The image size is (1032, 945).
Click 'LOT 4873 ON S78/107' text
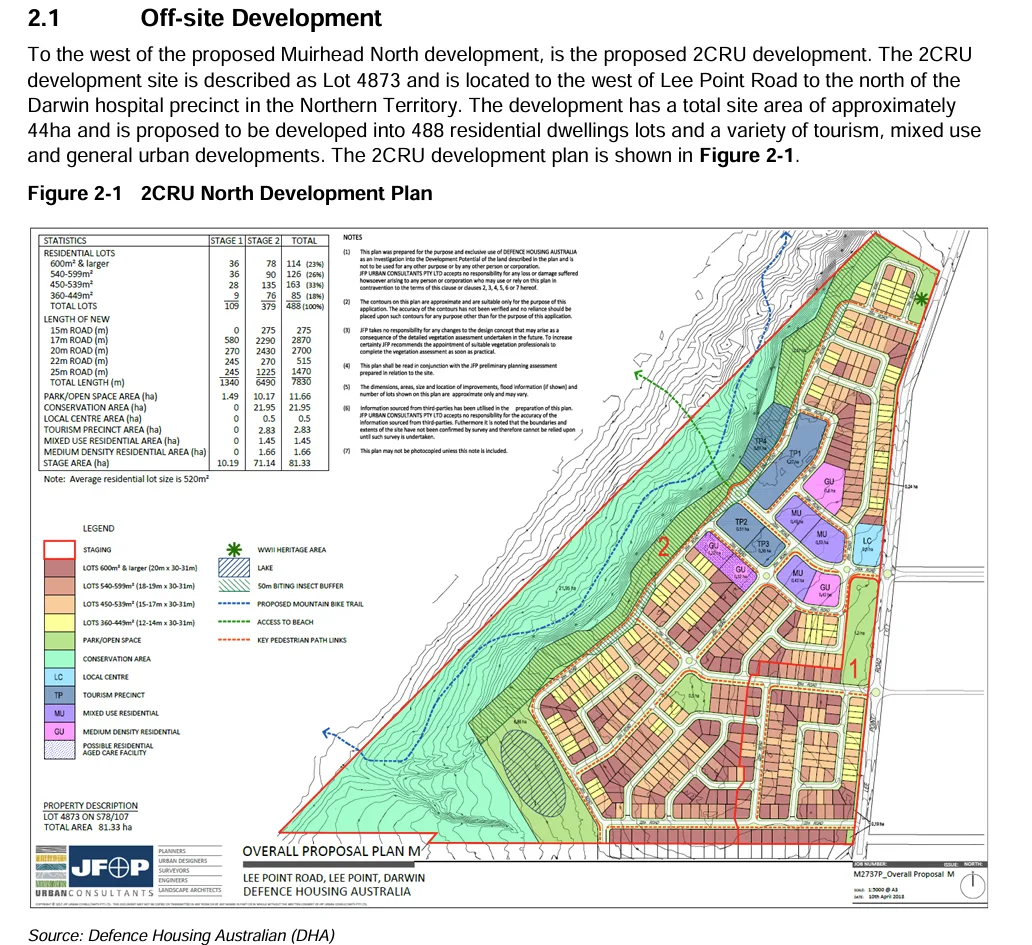pyautogui.click(x=86, y=817)
